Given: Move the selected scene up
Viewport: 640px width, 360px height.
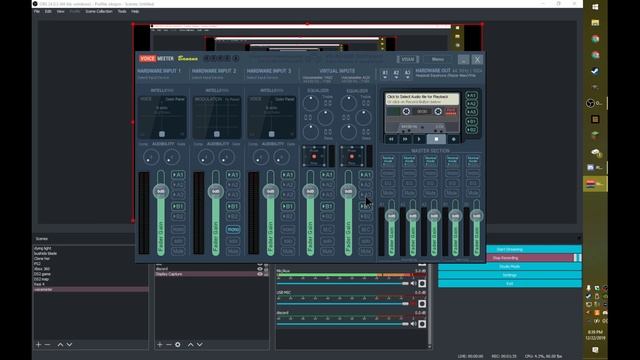Looking at the screenshot, I should (x=60, y=344).
